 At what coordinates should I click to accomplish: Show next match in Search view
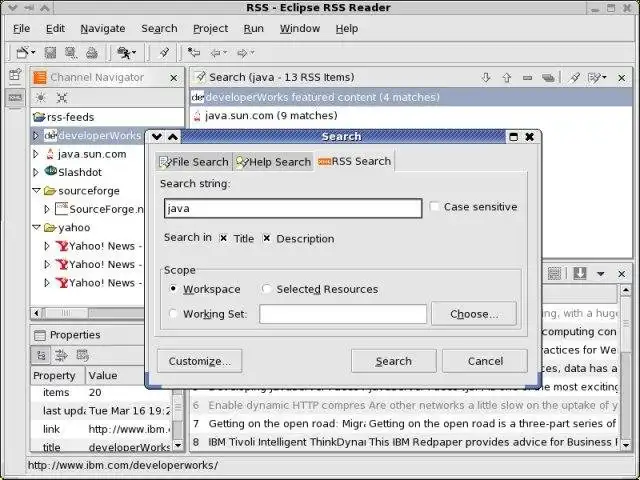coord(486,77)
